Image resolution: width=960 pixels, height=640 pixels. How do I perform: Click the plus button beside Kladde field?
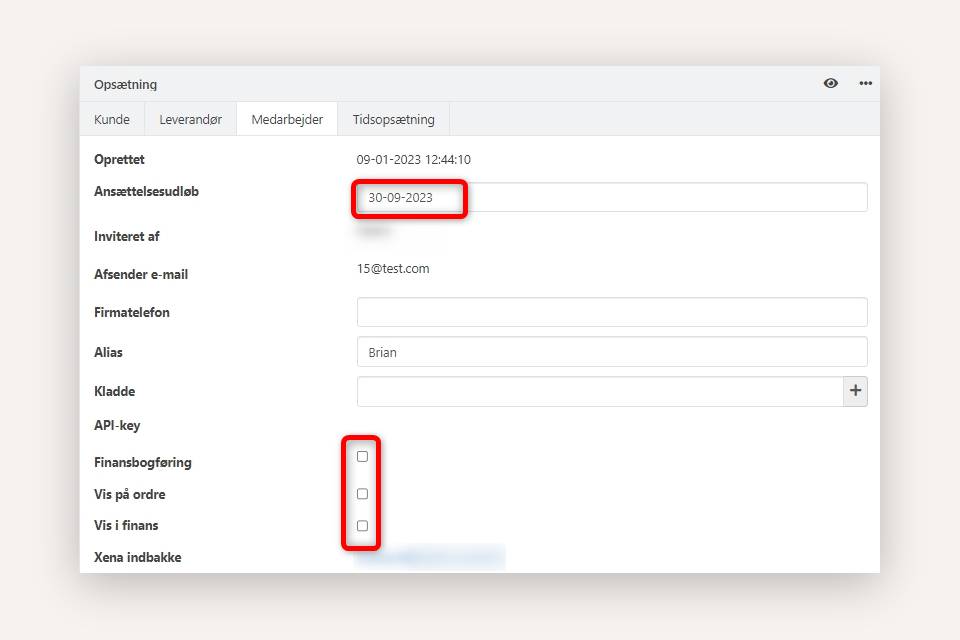click(855, 392)
